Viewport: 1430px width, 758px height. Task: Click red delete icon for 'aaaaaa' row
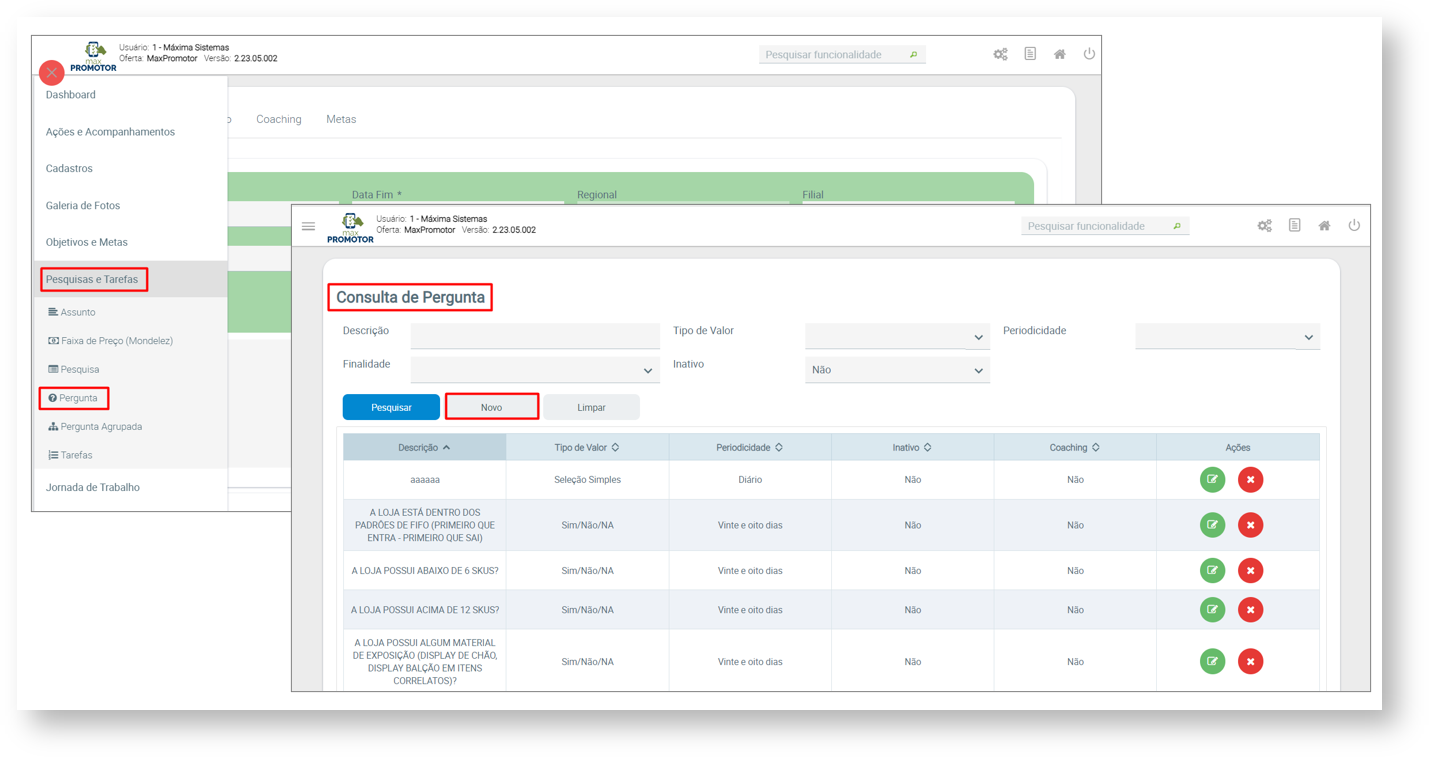1250,480
